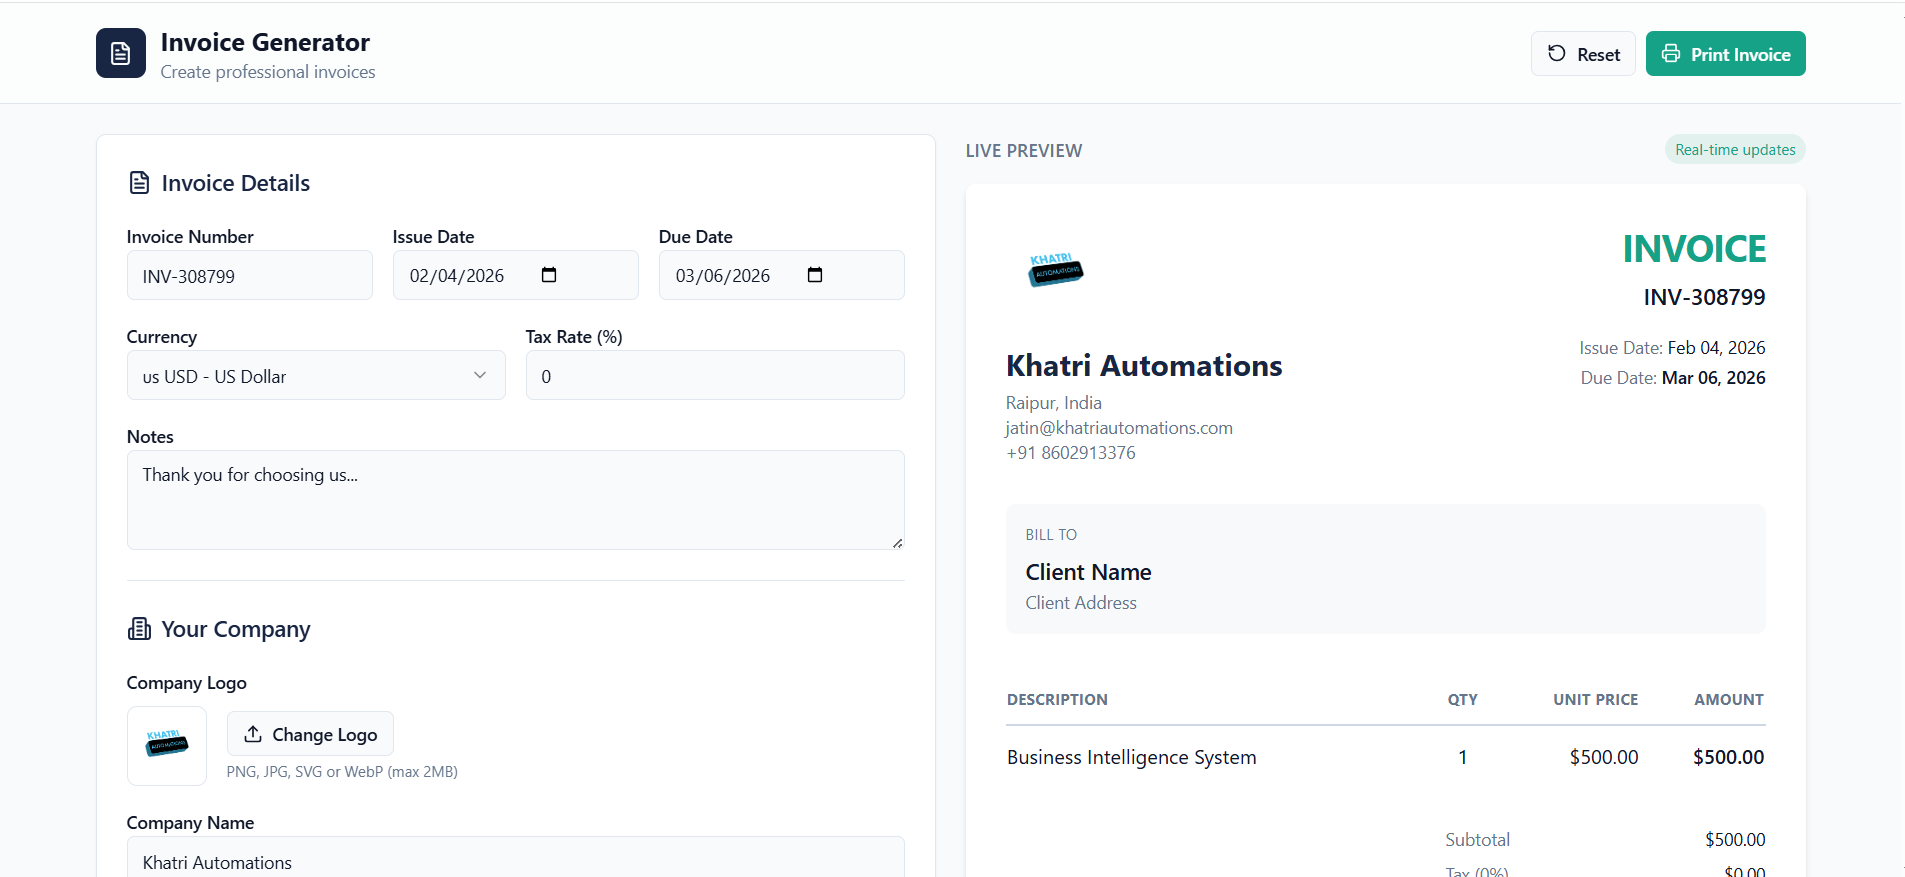Click the Reset button
This screenshot has width=1905, height=877.
(x=1583, y=54)
